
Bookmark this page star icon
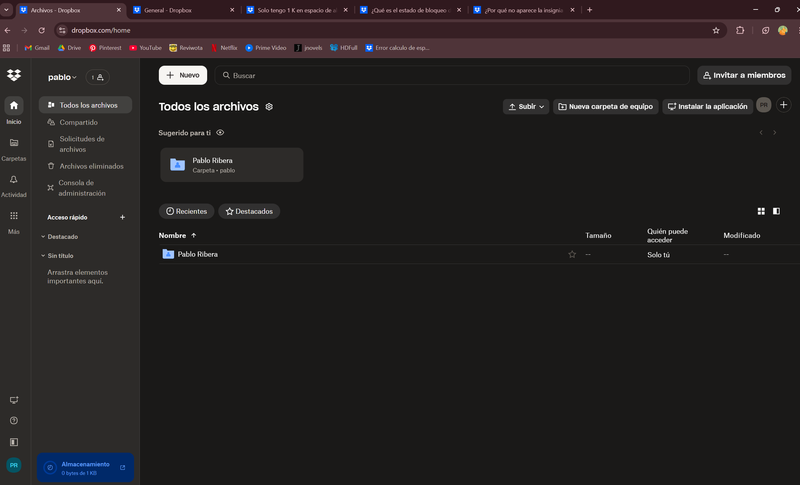coord(716,31)
